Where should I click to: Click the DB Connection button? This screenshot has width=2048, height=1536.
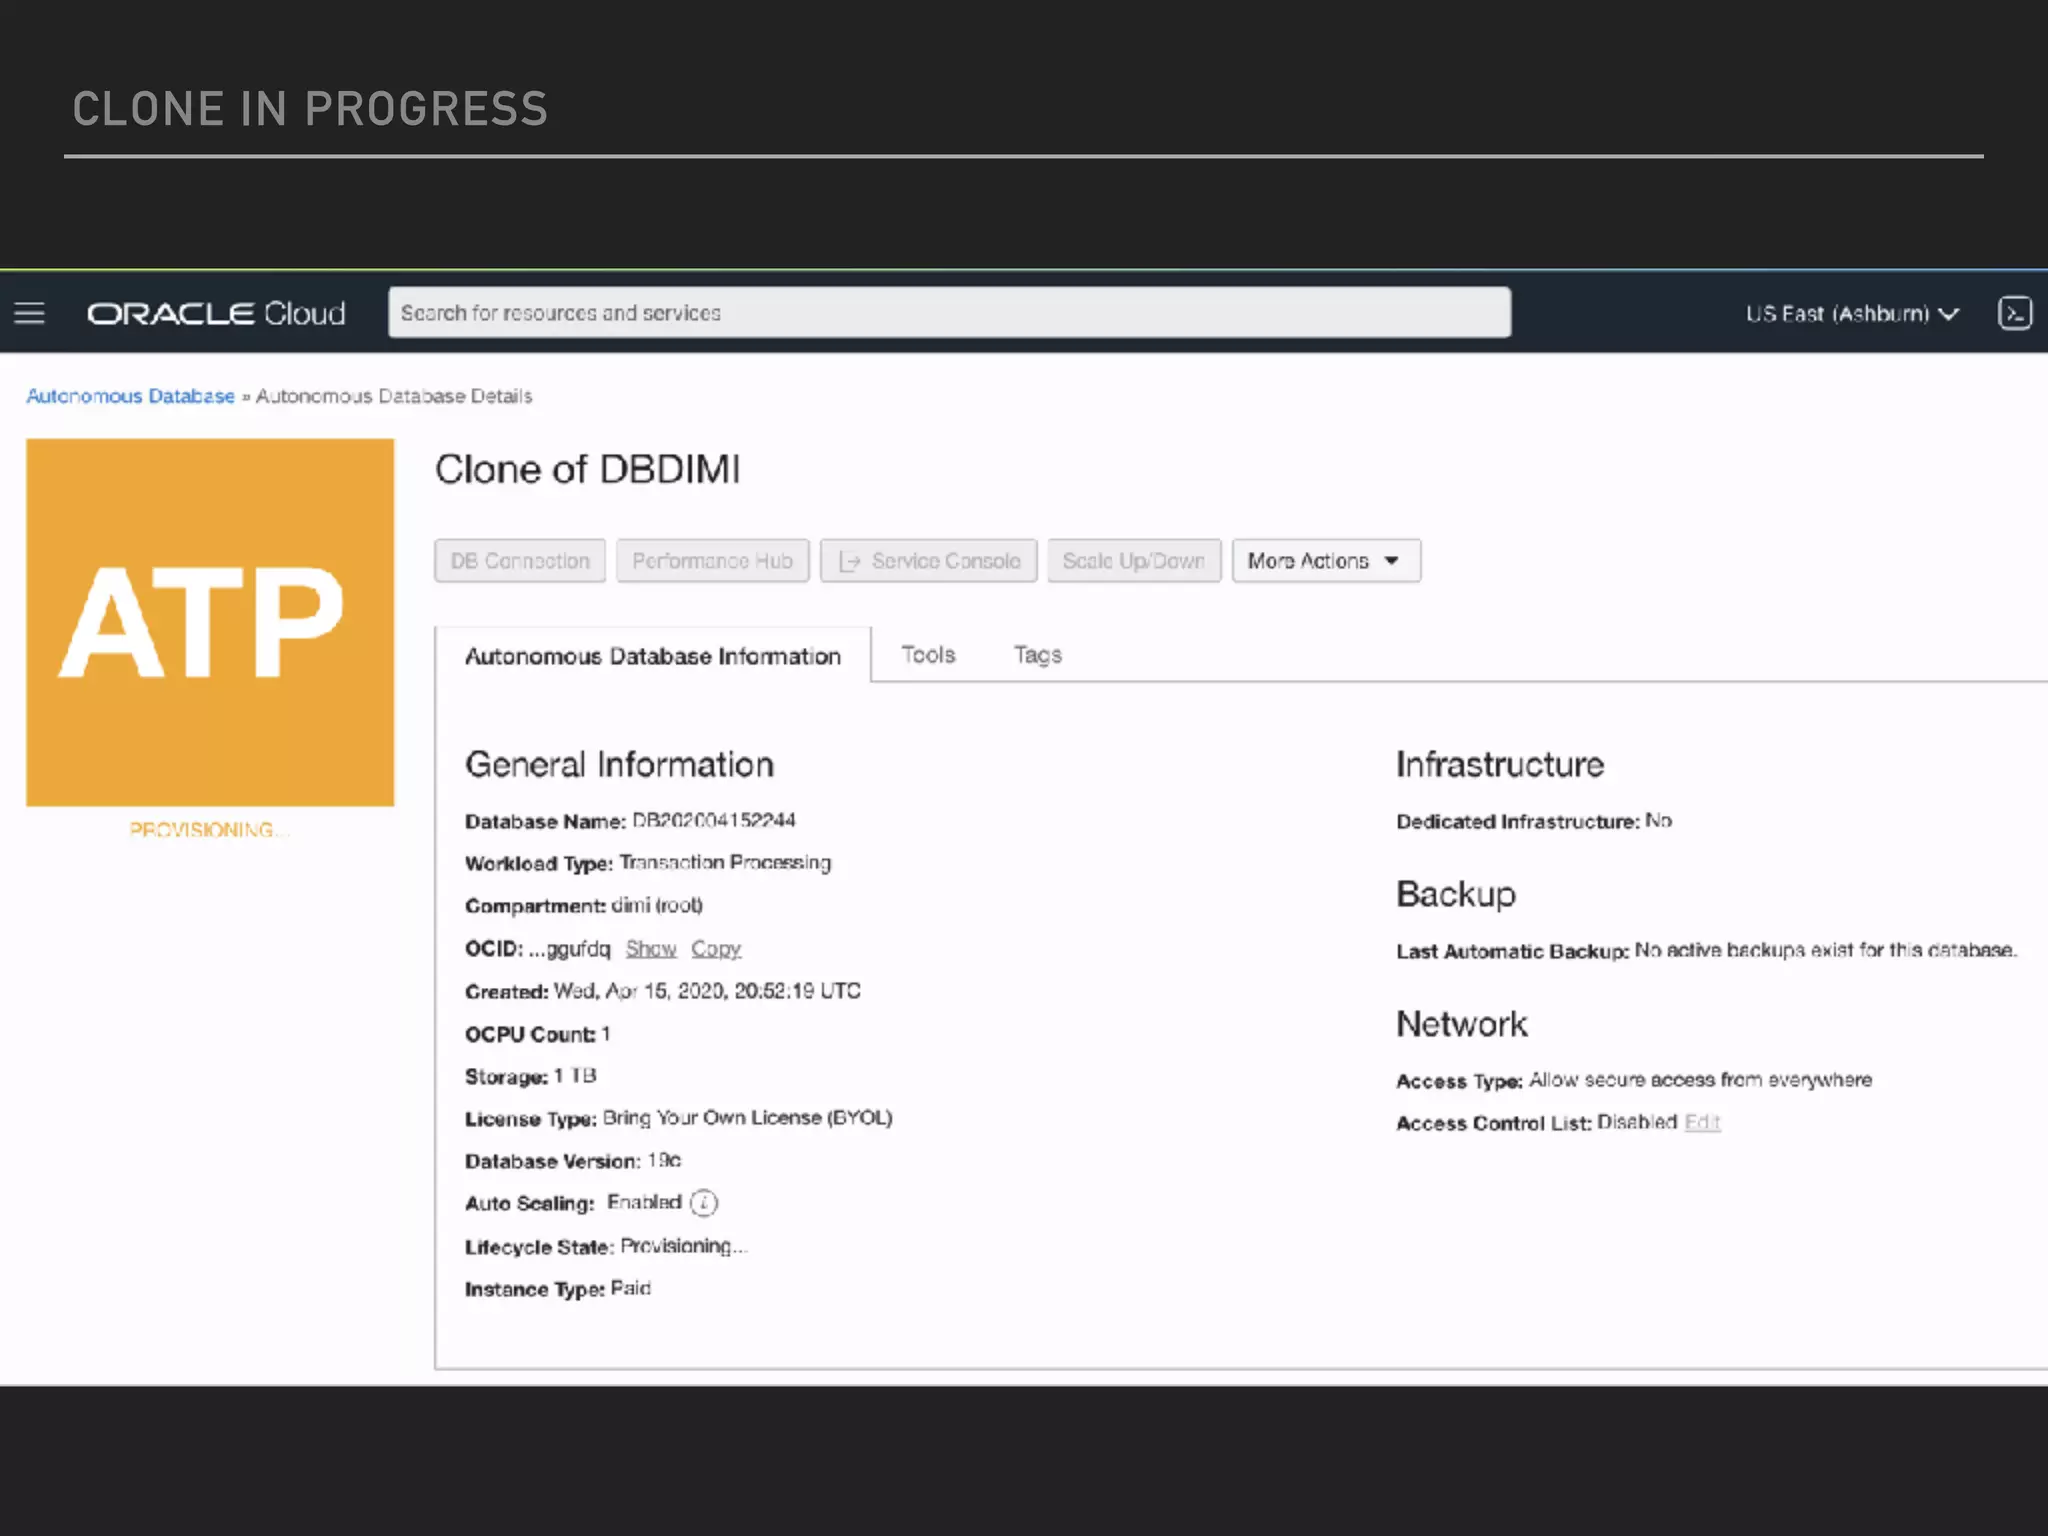coord(520,561)
